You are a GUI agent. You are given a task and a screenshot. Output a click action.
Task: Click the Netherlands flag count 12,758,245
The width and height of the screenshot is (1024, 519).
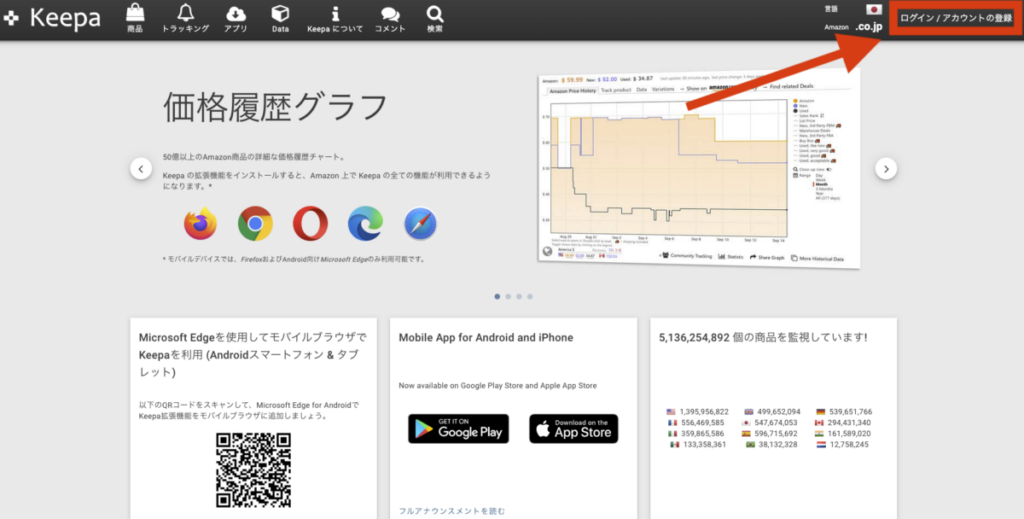[843, 445]
